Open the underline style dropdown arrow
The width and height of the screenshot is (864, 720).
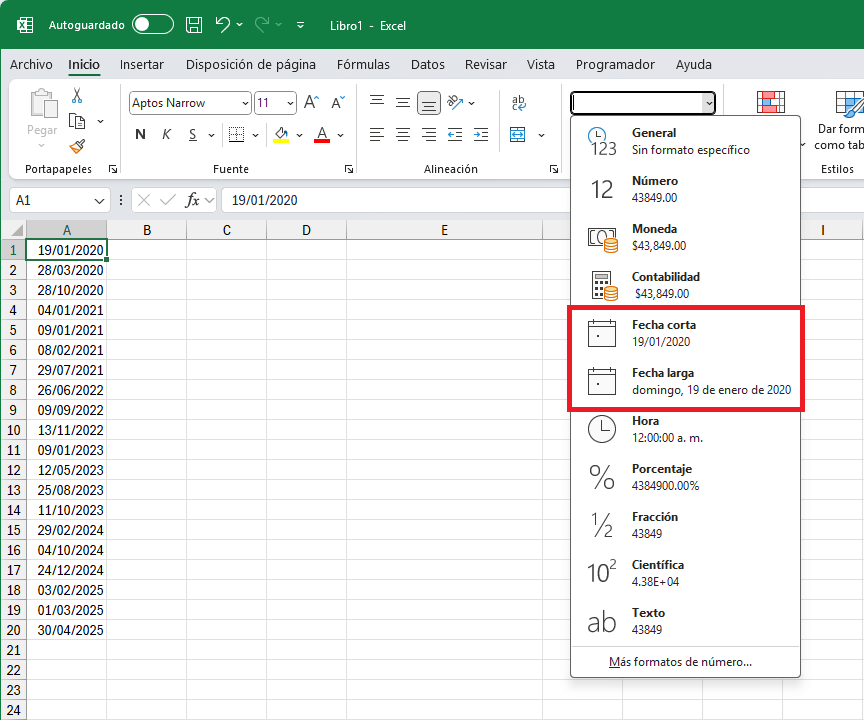(x=211, y=135)
